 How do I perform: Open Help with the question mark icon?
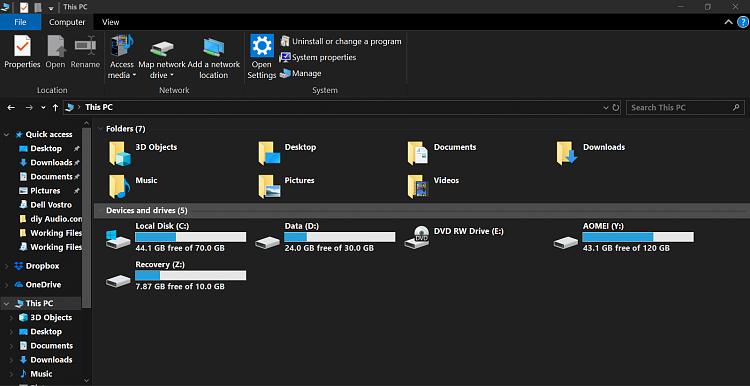click(743, 22)
